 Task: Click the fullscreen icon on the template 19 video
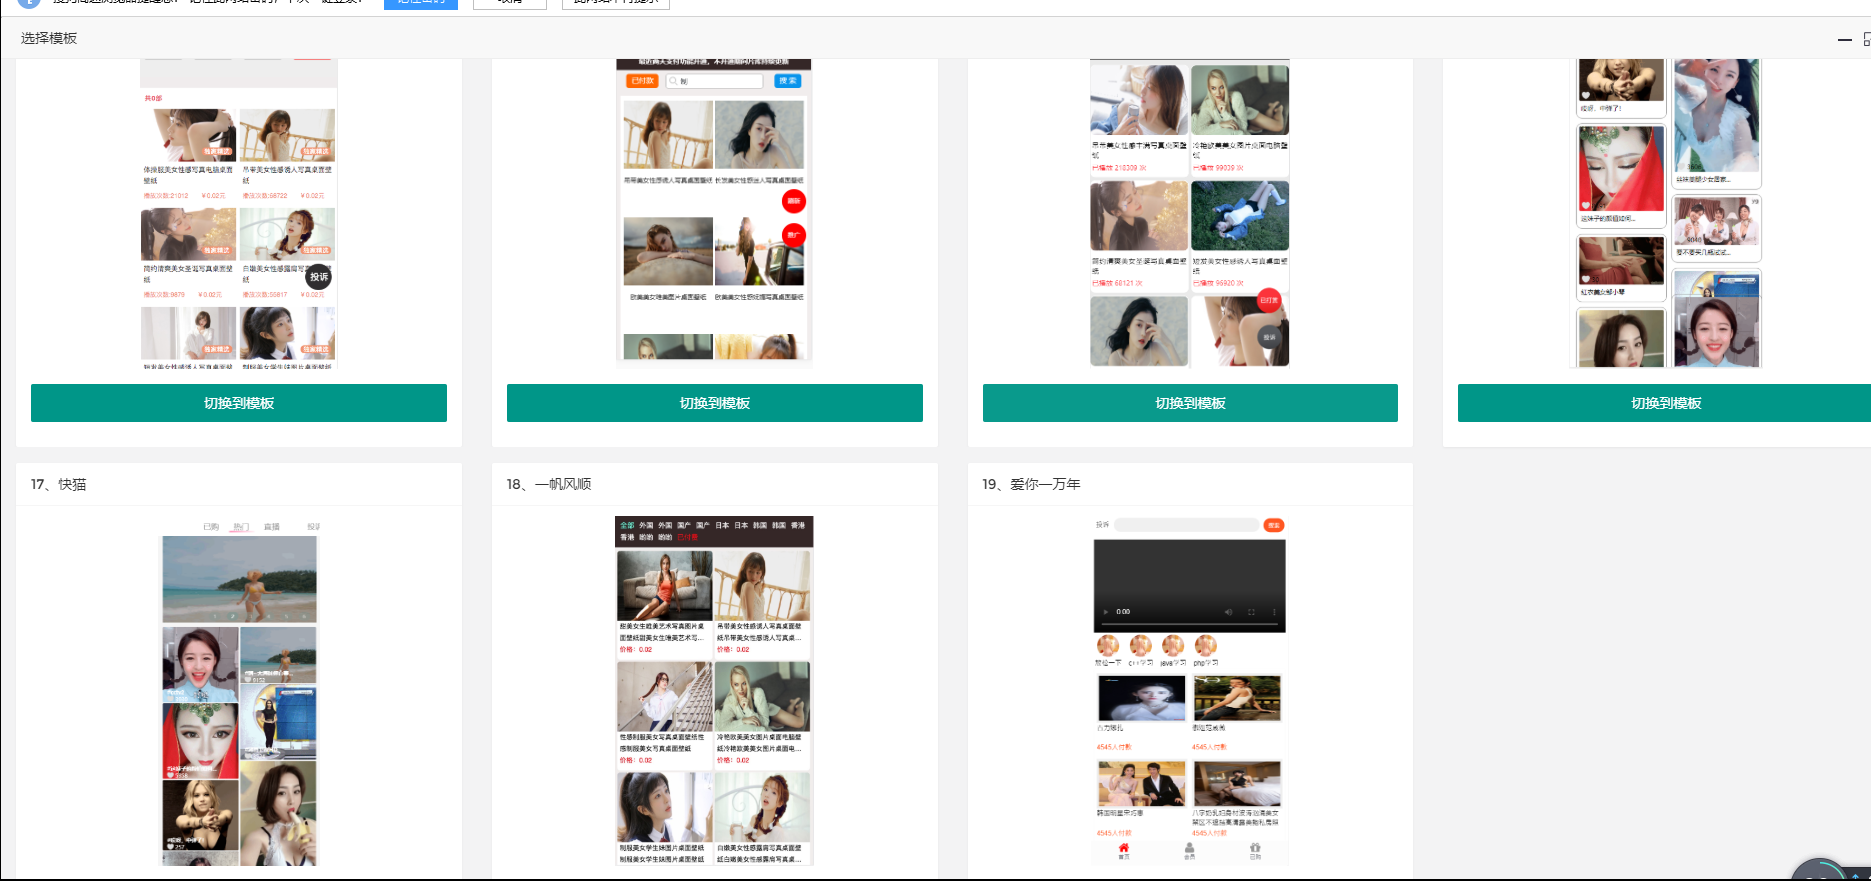pyautogui.click(x=1251, y=612)
